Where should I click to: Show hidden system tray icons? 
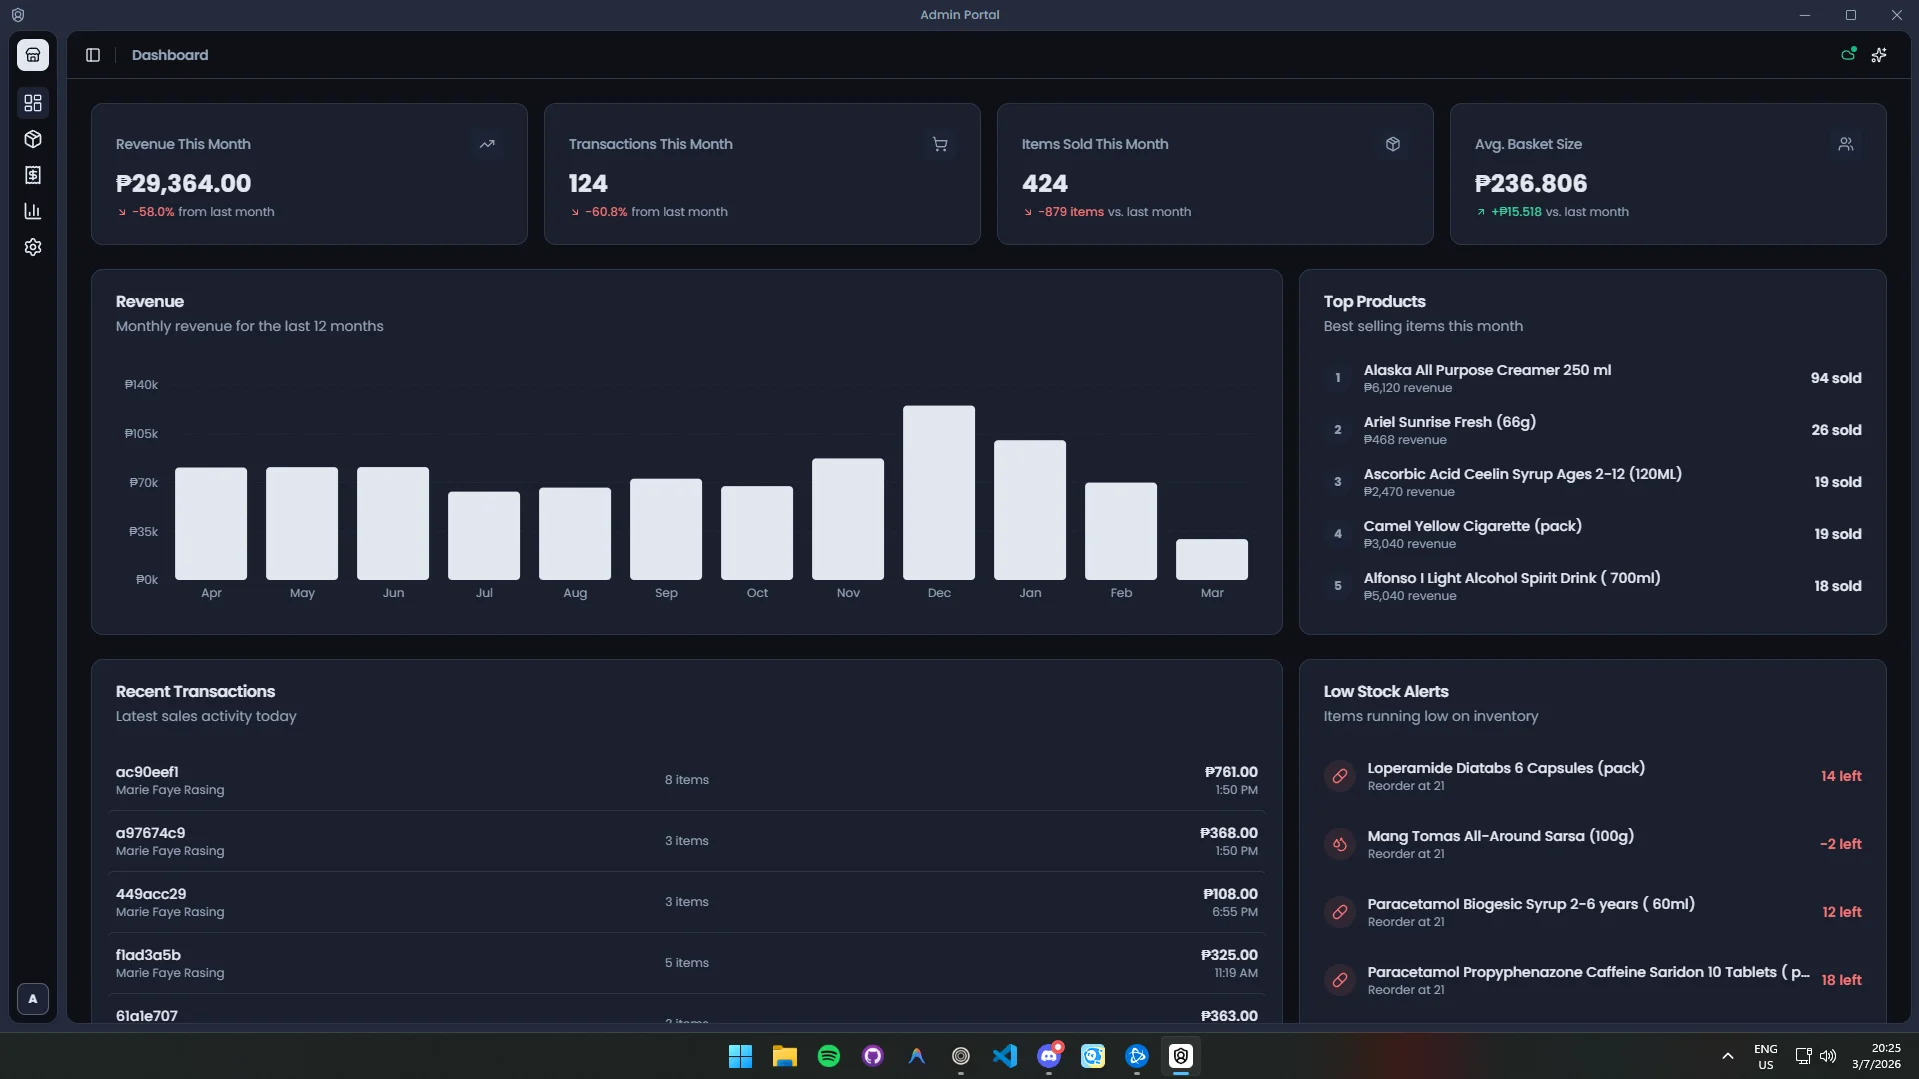1727,1056
